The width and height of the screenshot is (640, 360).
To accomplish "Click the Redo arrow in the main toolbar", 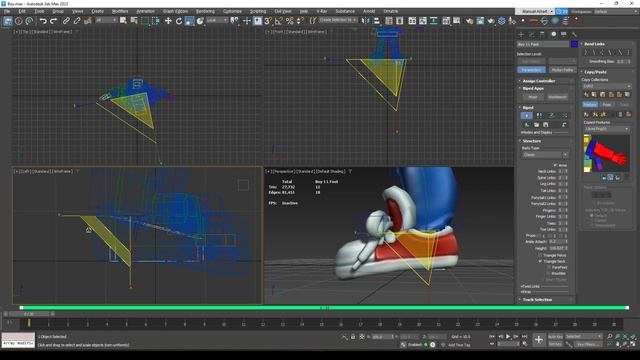I will [x=53, y=21].
